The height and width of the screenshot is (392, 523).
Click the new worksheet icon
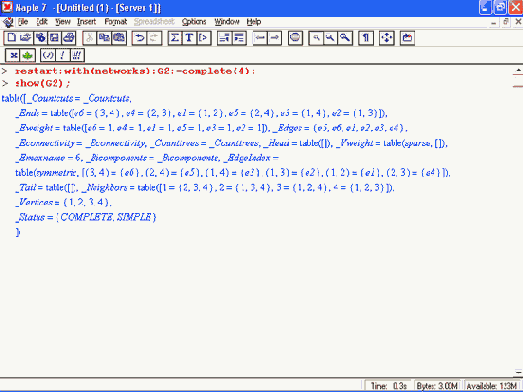[x=12, y=38]
